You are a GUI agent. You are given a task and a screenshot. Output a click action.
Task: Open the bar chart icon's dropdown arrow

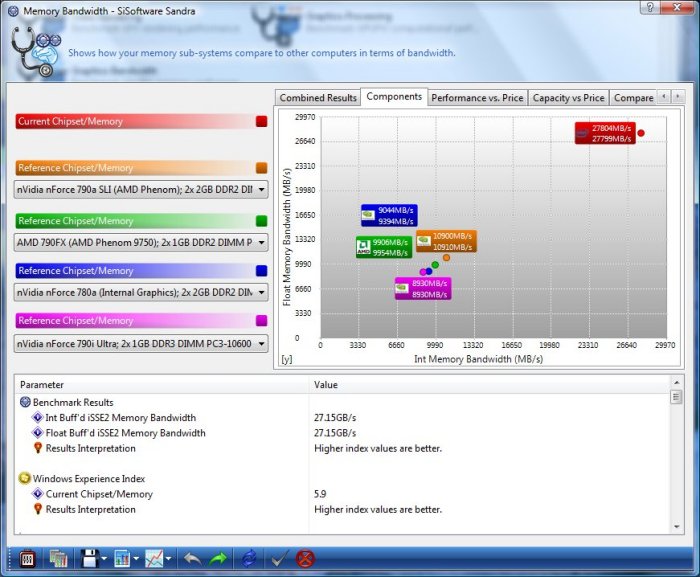tap(136, 559)
